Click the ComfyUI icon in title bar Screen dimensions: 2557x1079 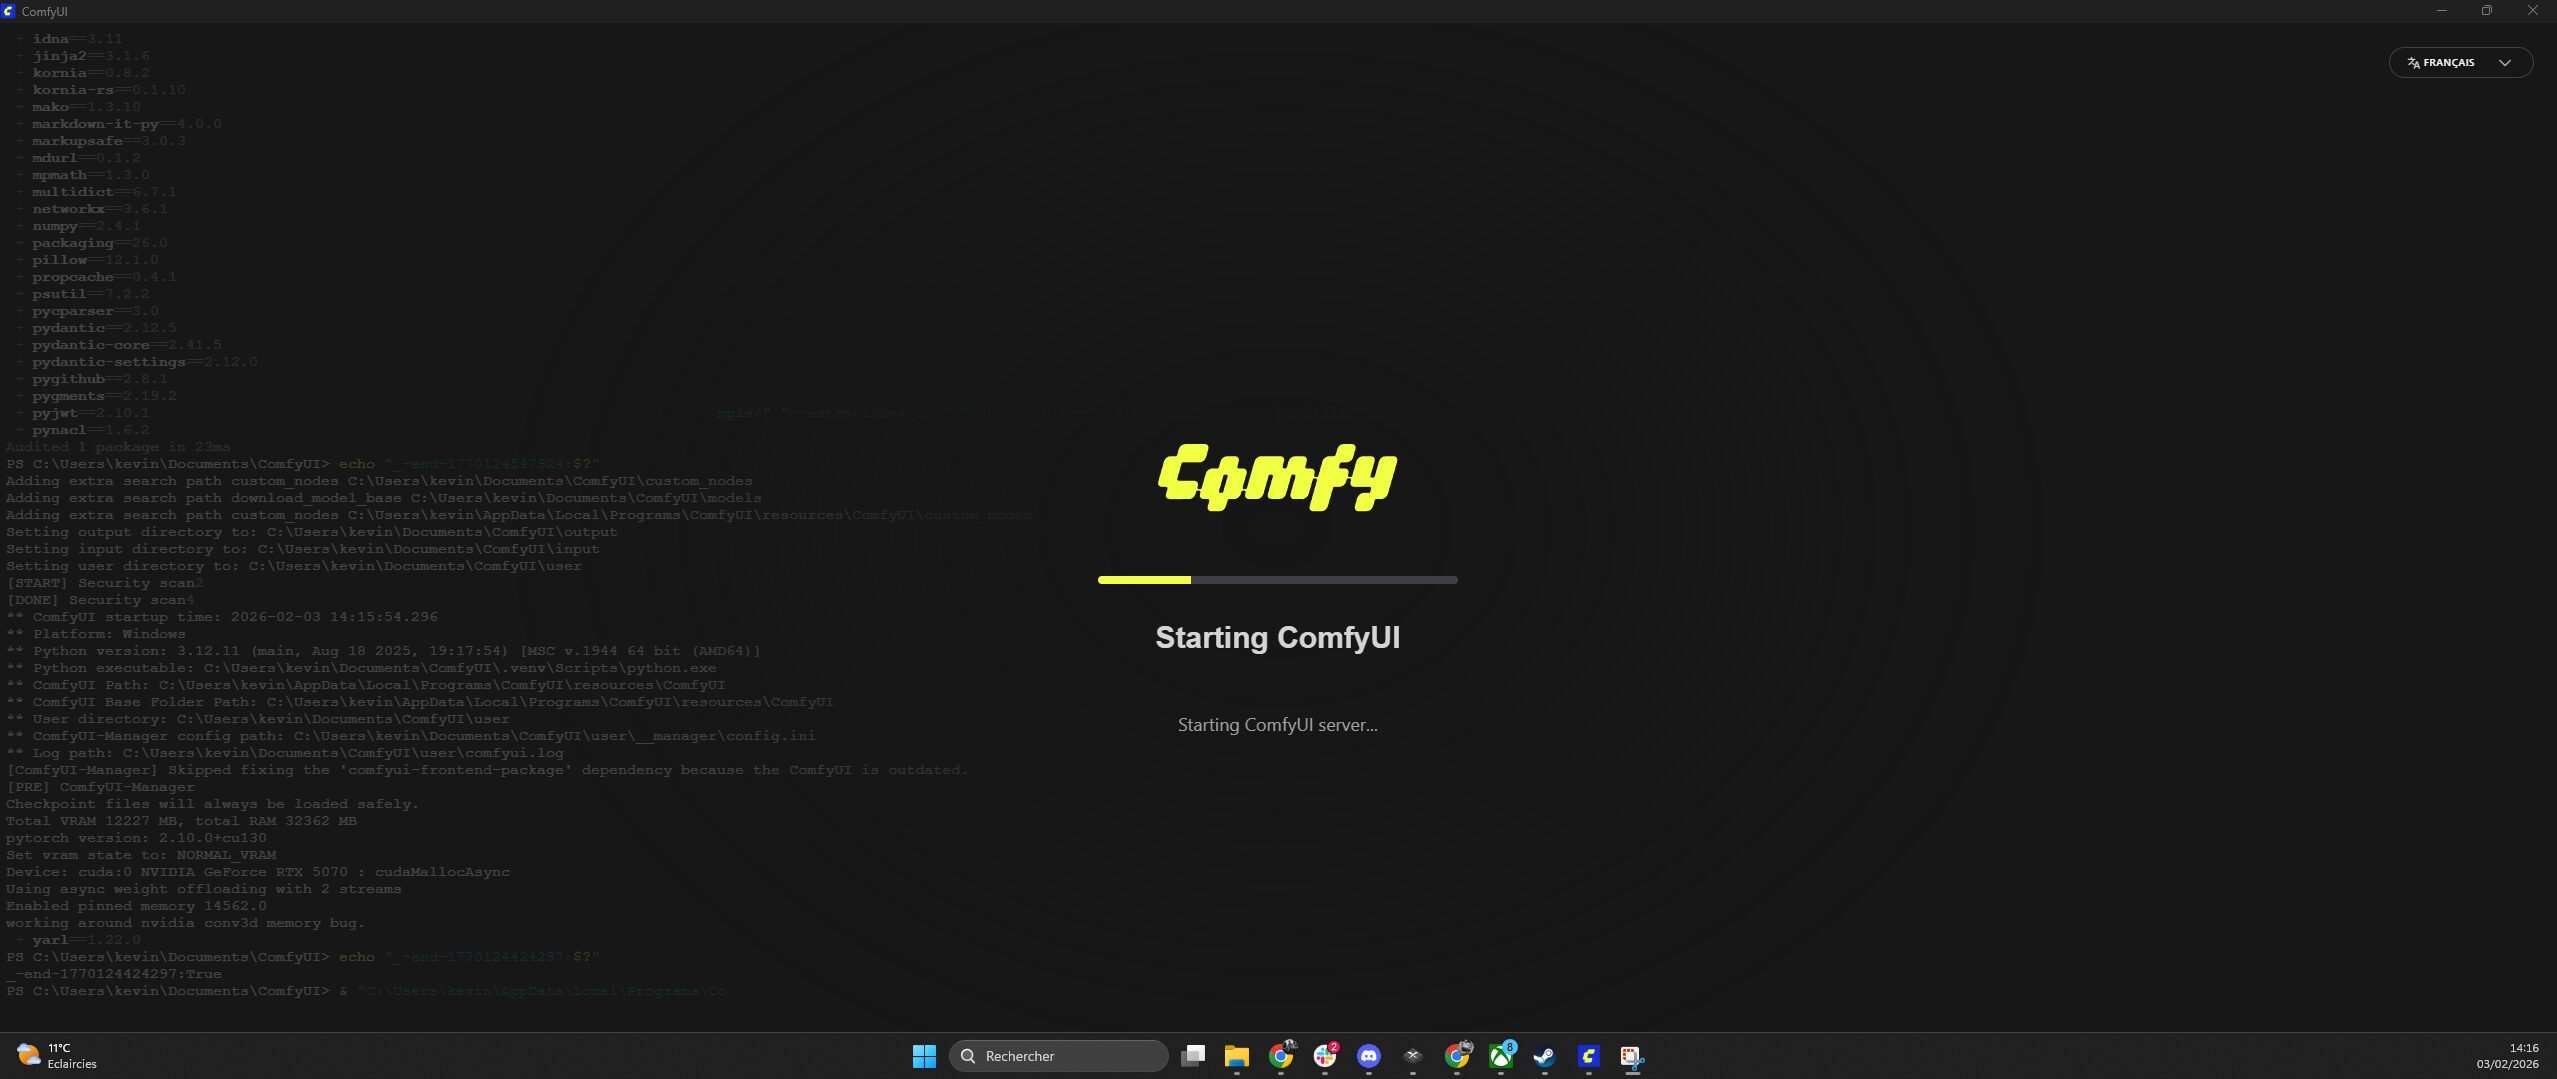click(x=9, y=11)
